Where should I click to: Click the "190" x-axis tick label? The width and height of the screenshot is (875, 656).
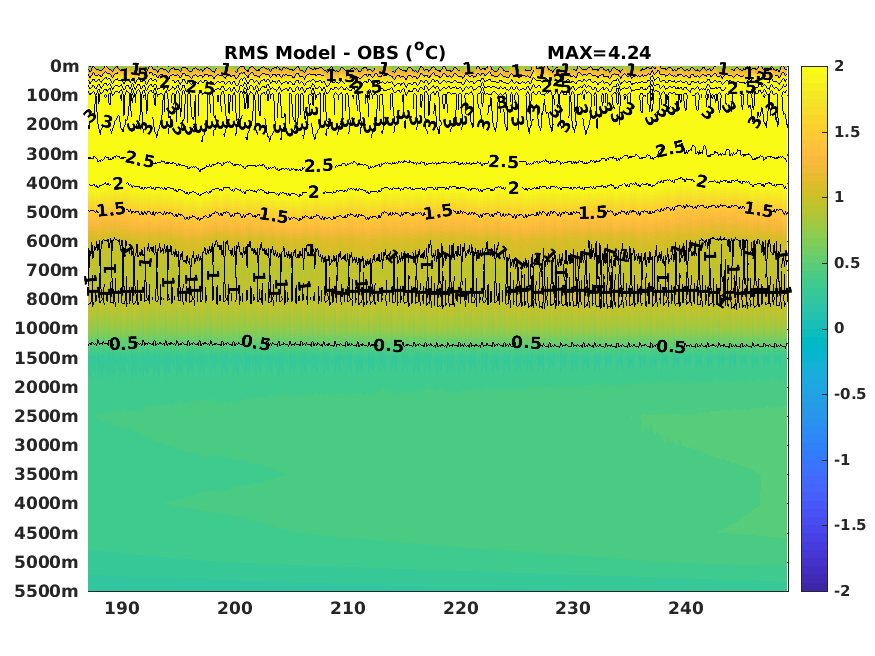click(x=122, y=608)
